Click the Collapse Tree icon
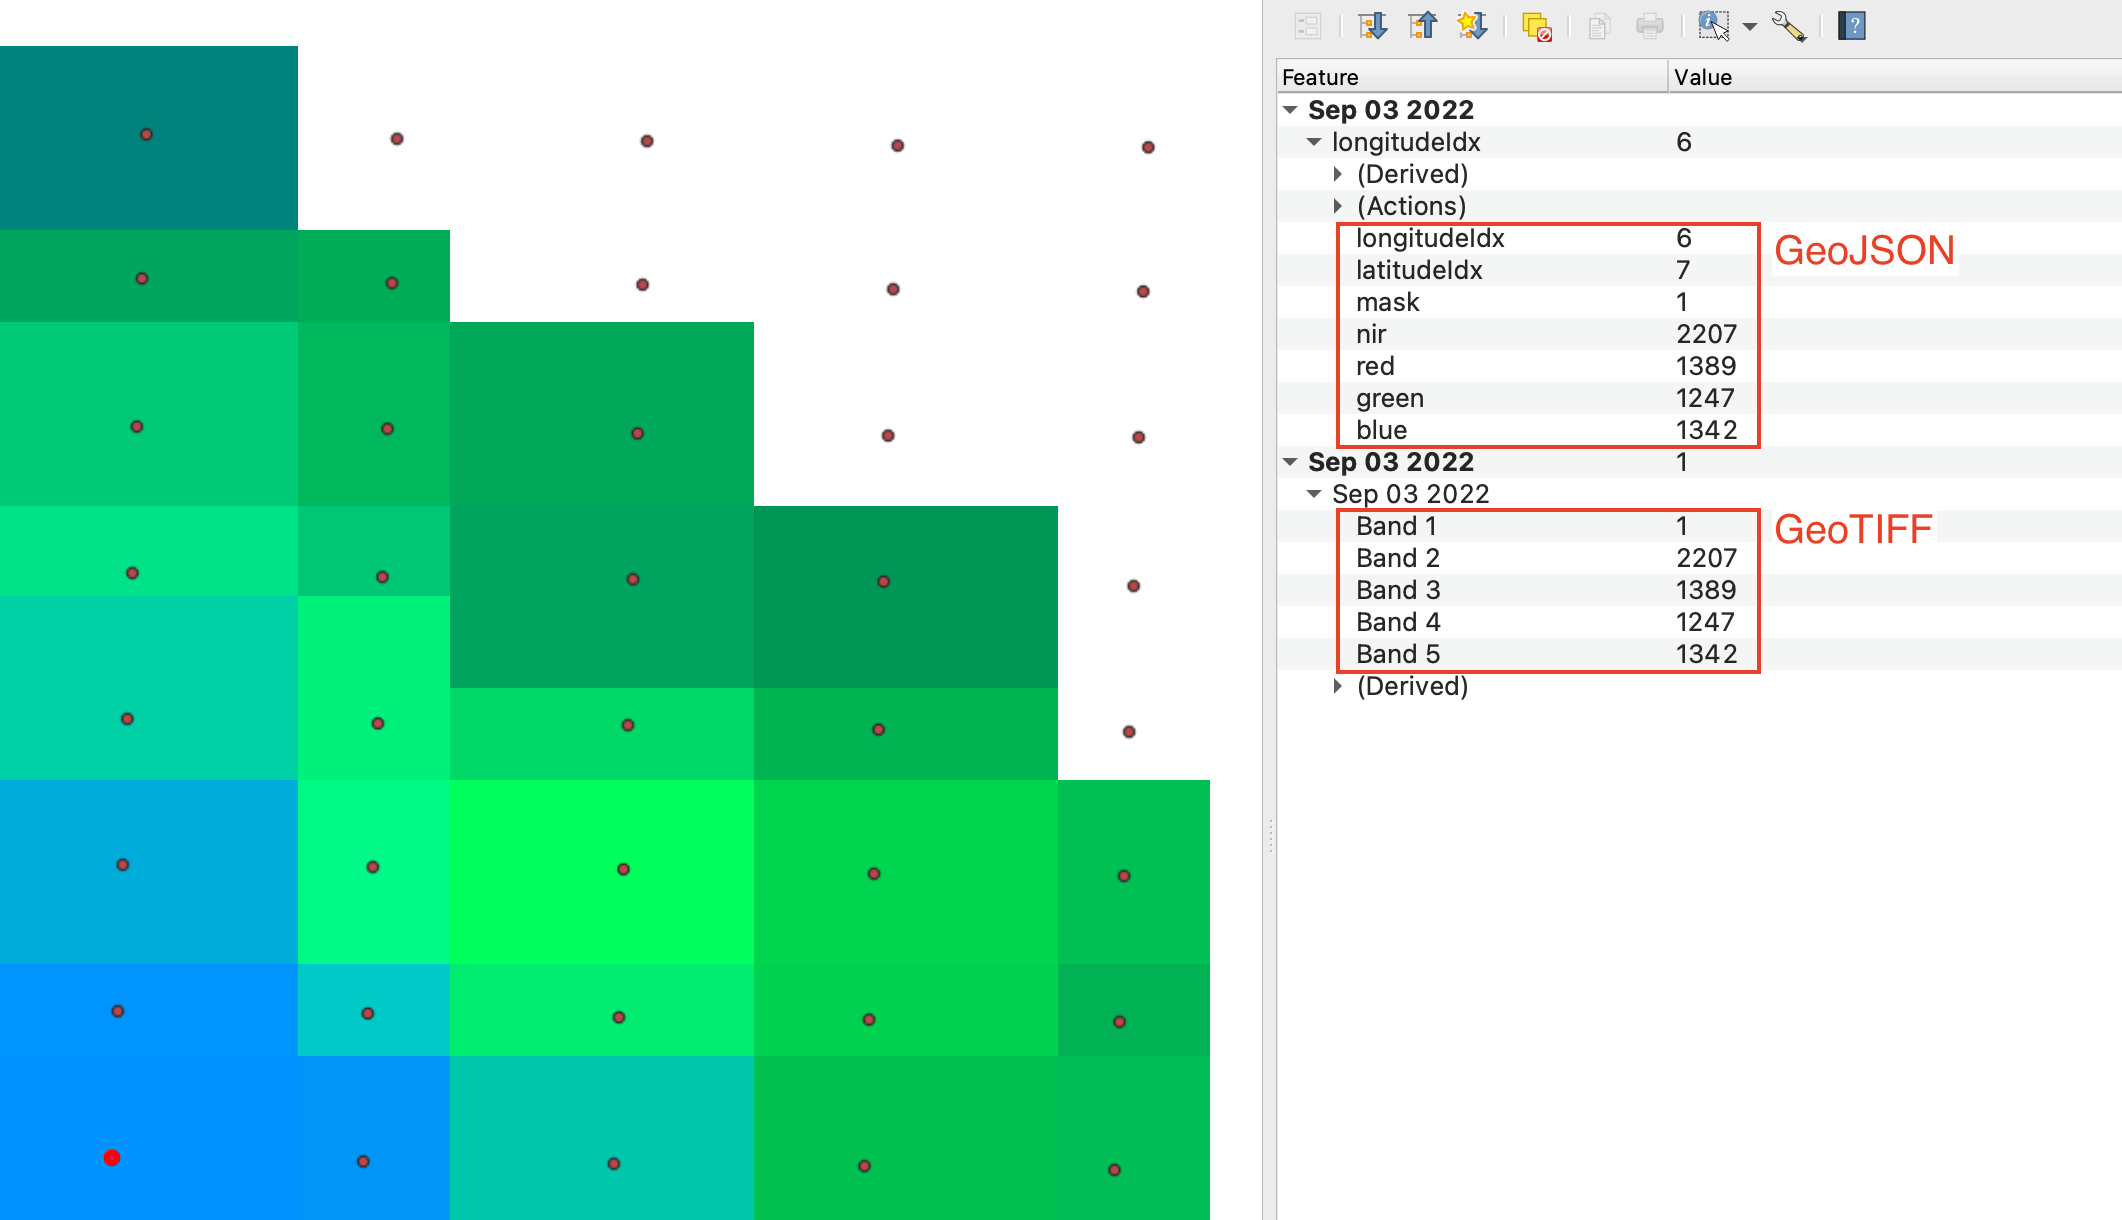This screenshot has height=1220, width=2122. click(1422, 26)
